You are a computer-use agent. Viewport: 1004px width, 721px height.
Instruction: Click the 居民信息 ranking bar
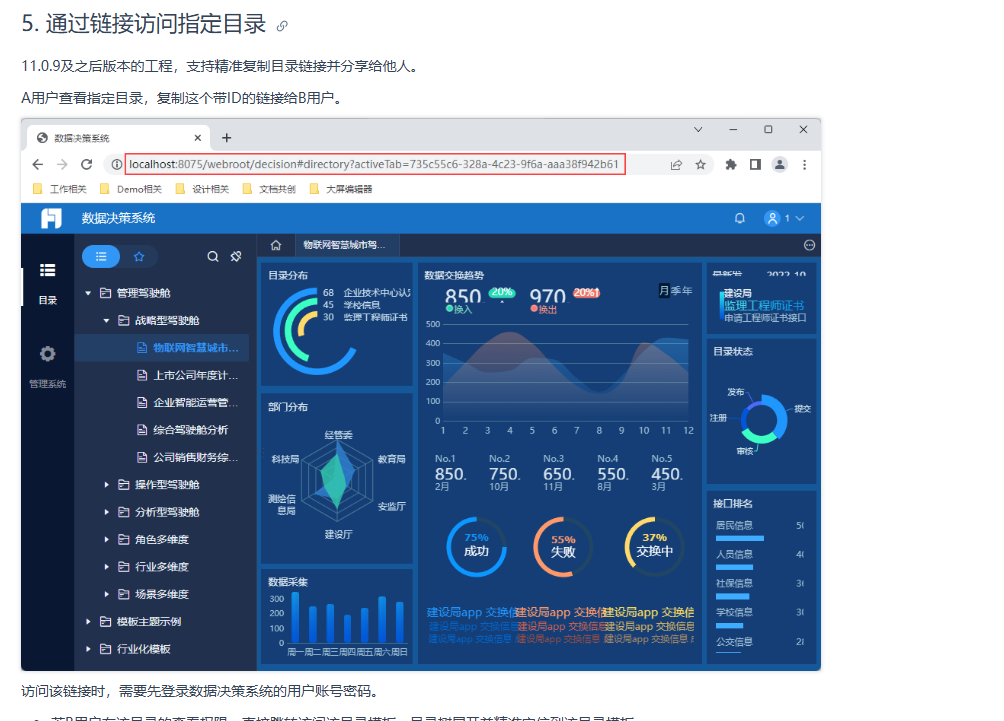point(740,539)
